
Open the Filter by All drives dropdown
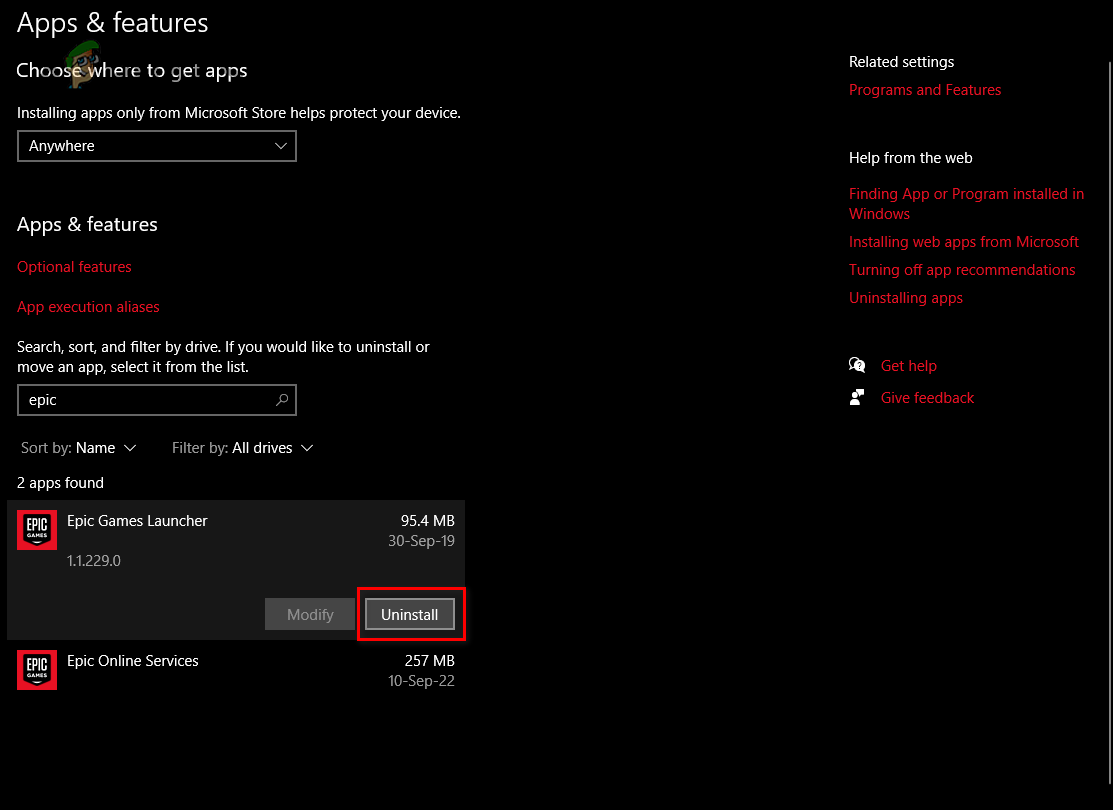(242, 448)
